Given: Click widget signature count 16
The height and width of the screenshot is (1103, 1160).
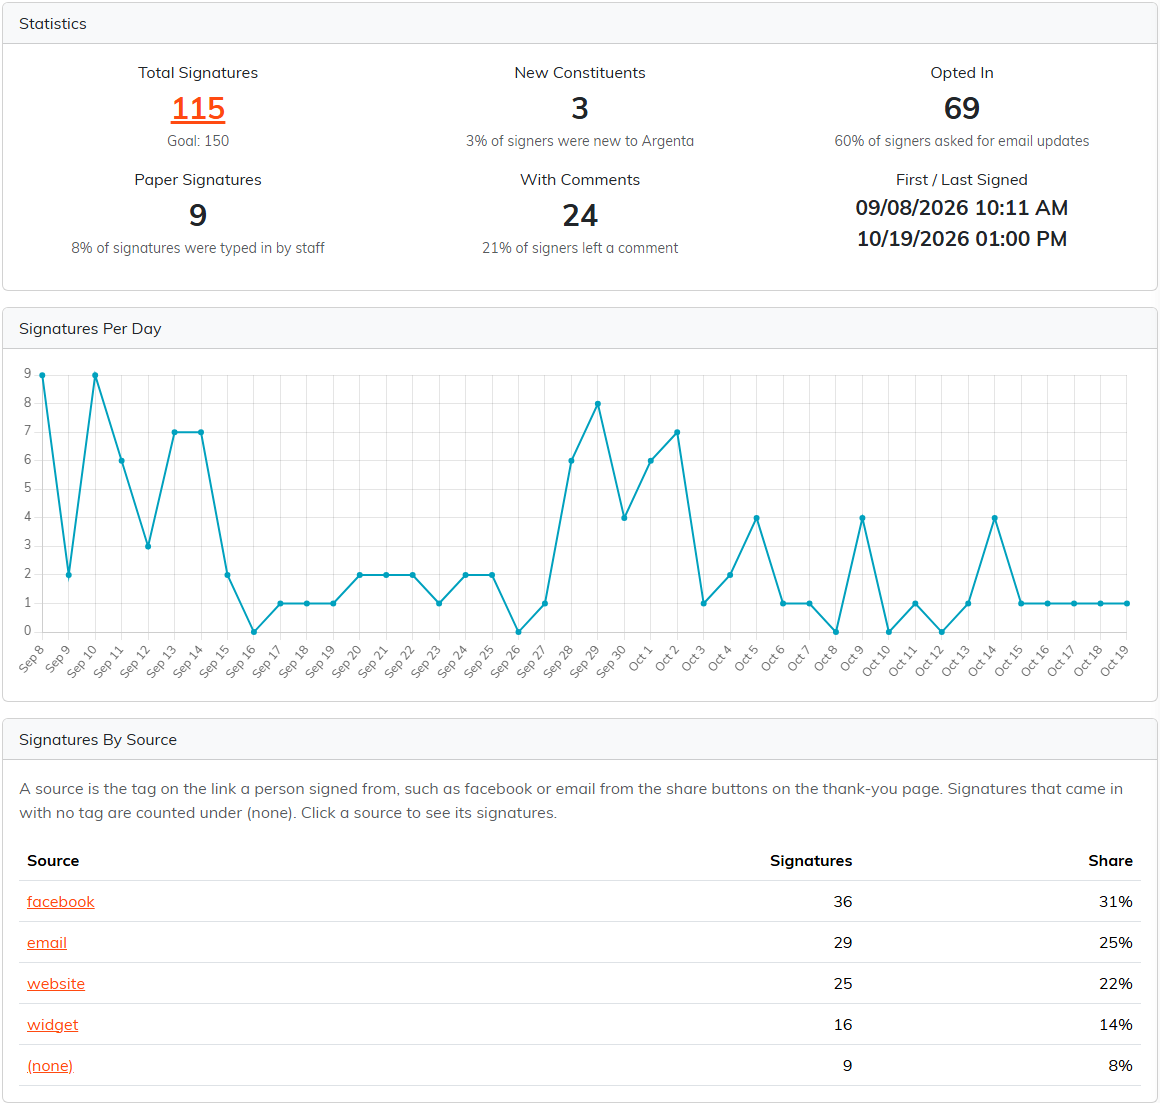Looking at the screenshot, I should [843, 1025].
